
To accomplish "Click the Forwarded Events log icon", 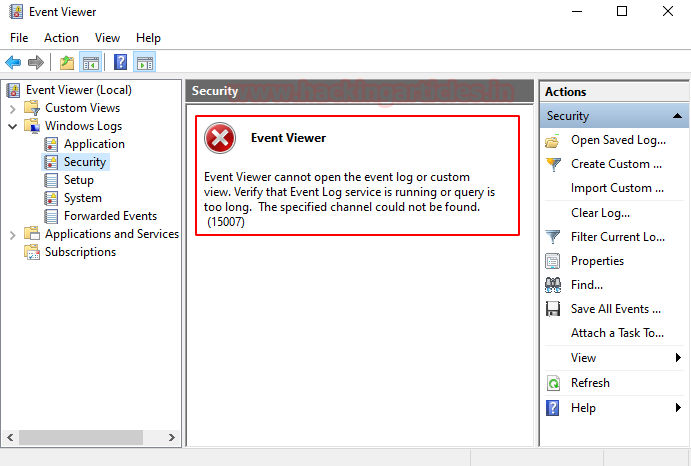I will [51, 216].
